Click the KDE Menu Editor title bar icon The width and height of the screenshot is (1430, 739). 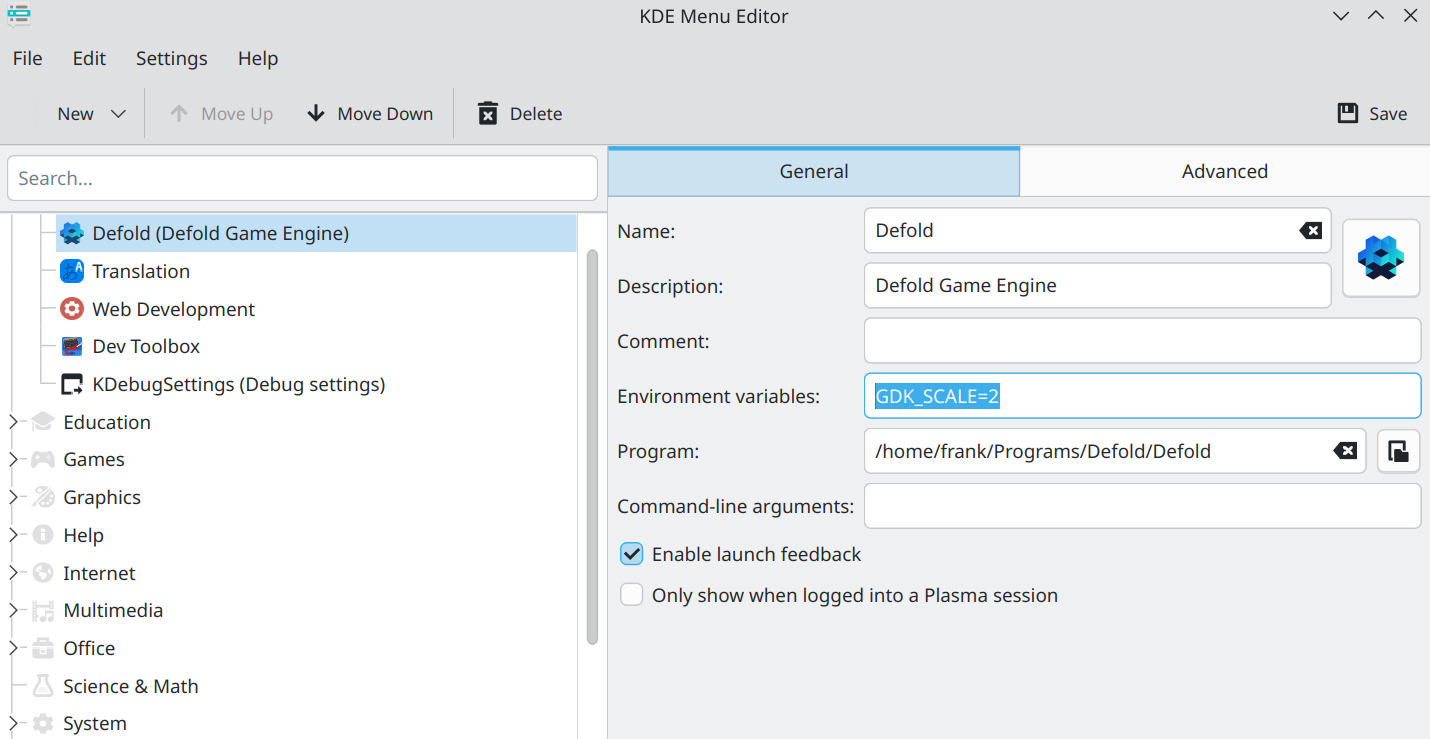[x=18, y=15]
